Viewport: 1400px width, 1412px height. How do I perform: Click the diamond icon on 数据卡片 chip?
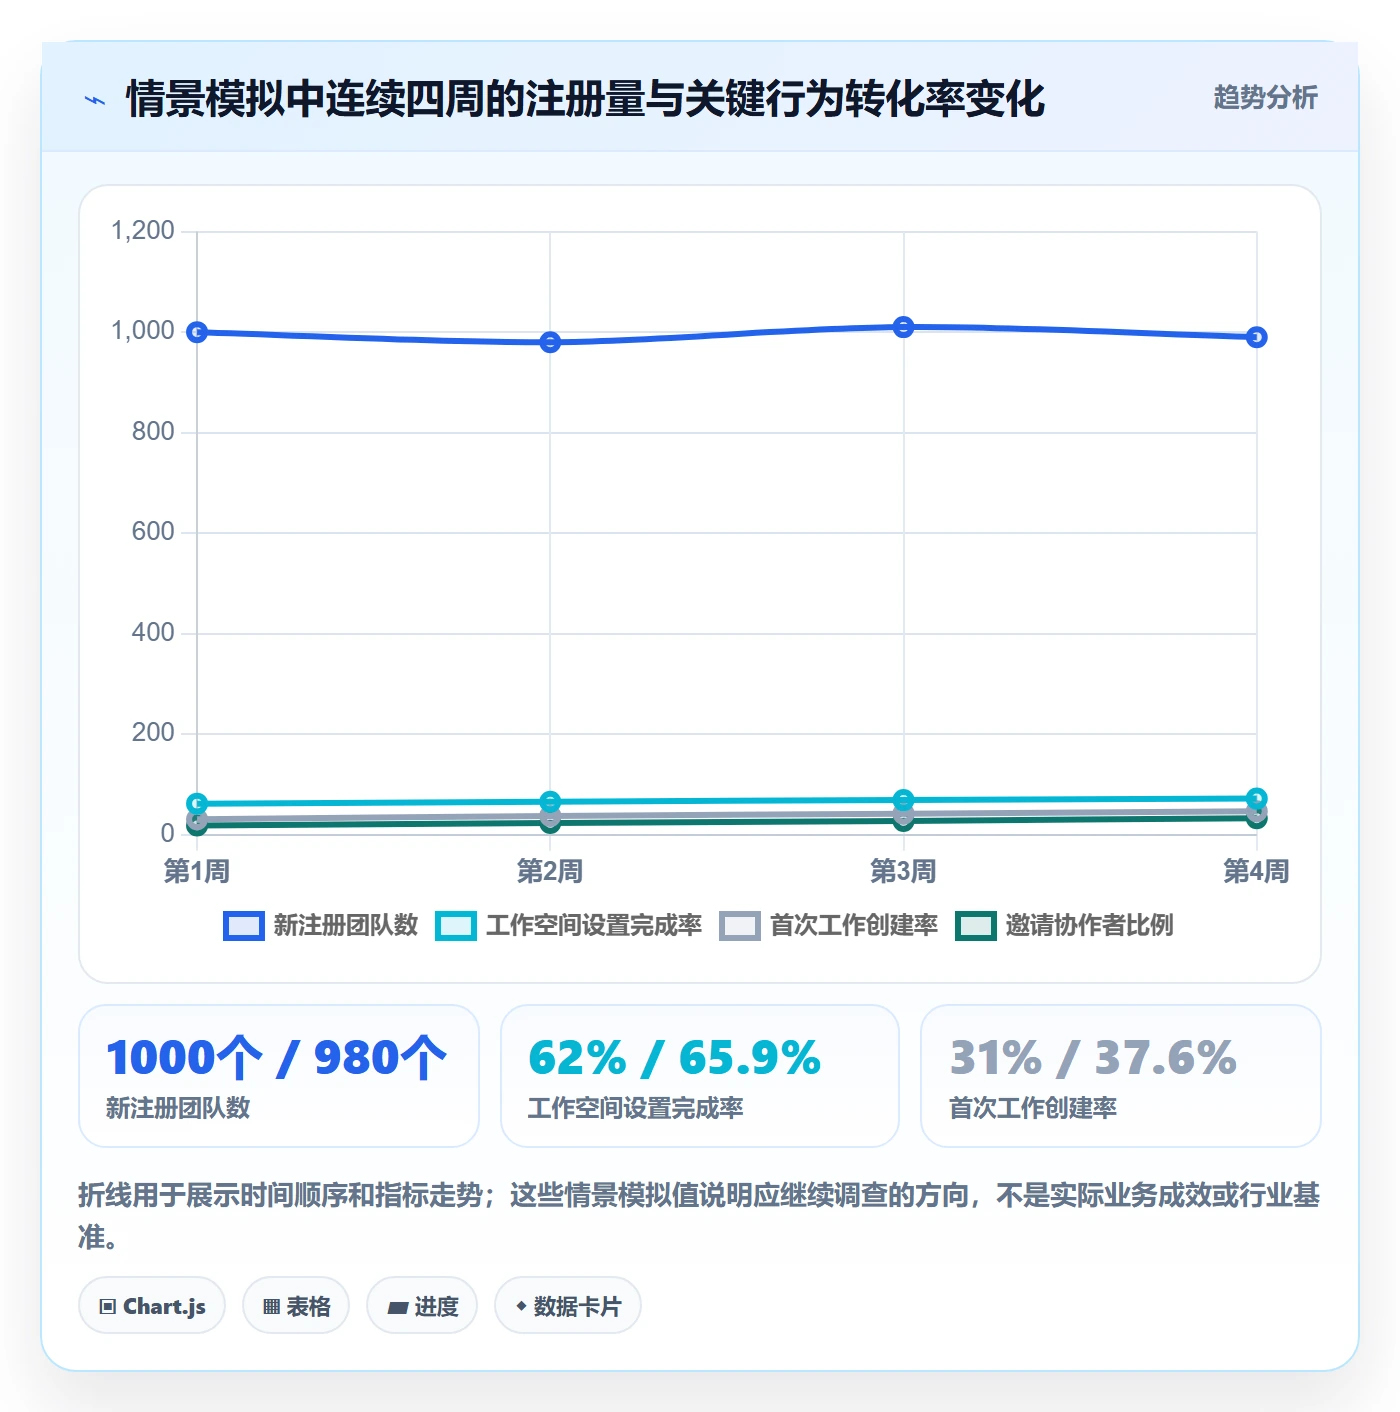tap(521, 1306)
